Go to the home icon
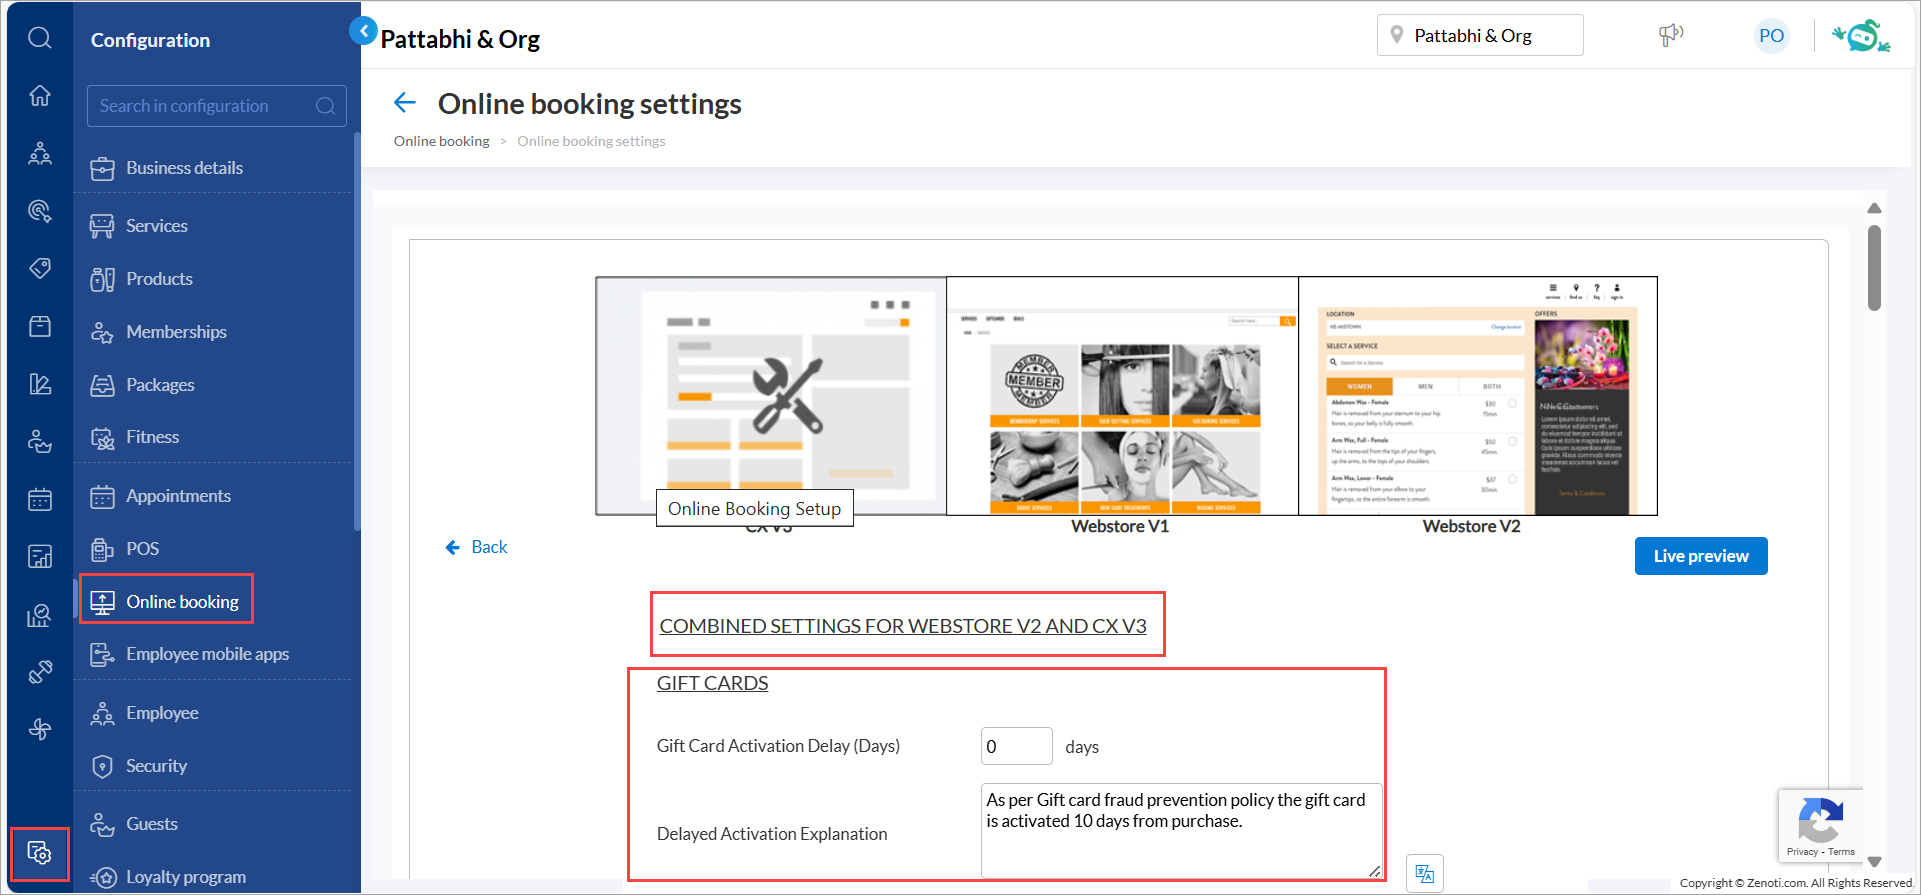The width and height of the screenshot is (1921, 895). pos(40,96)
